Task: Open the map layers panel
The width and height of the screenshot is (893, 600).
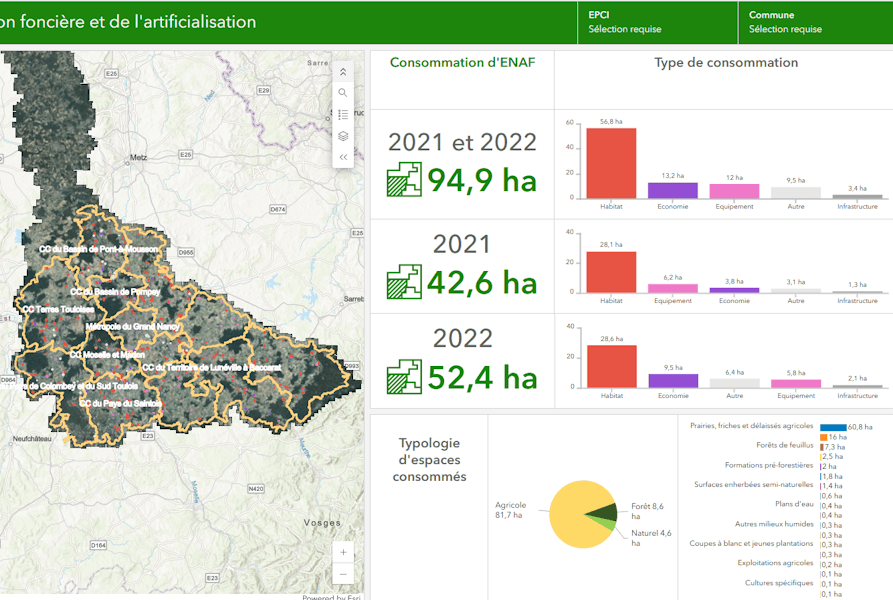Action: coord(343,136)
